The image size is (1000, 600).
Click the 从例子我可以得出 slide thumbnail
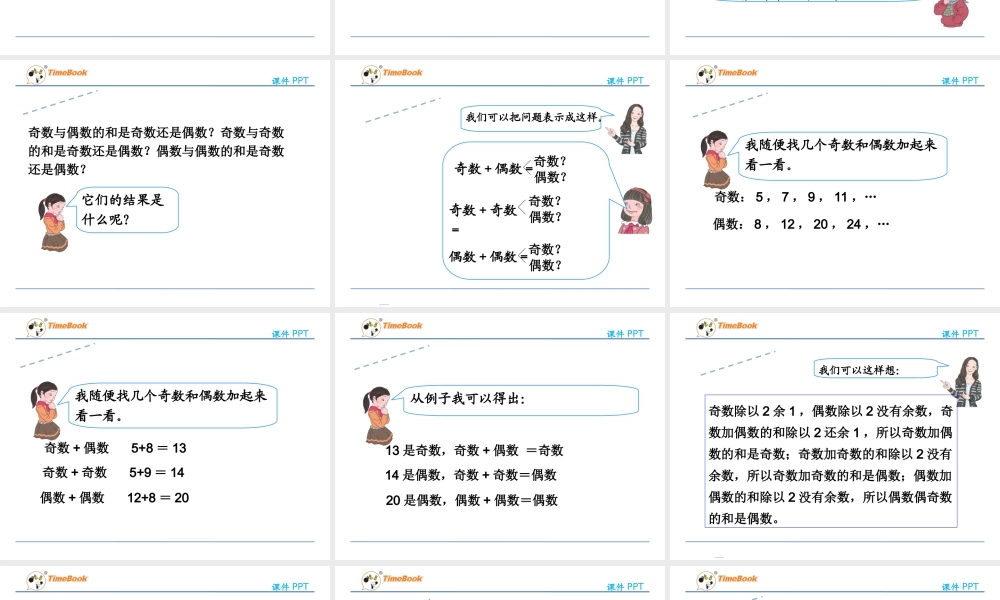[500, 440]
